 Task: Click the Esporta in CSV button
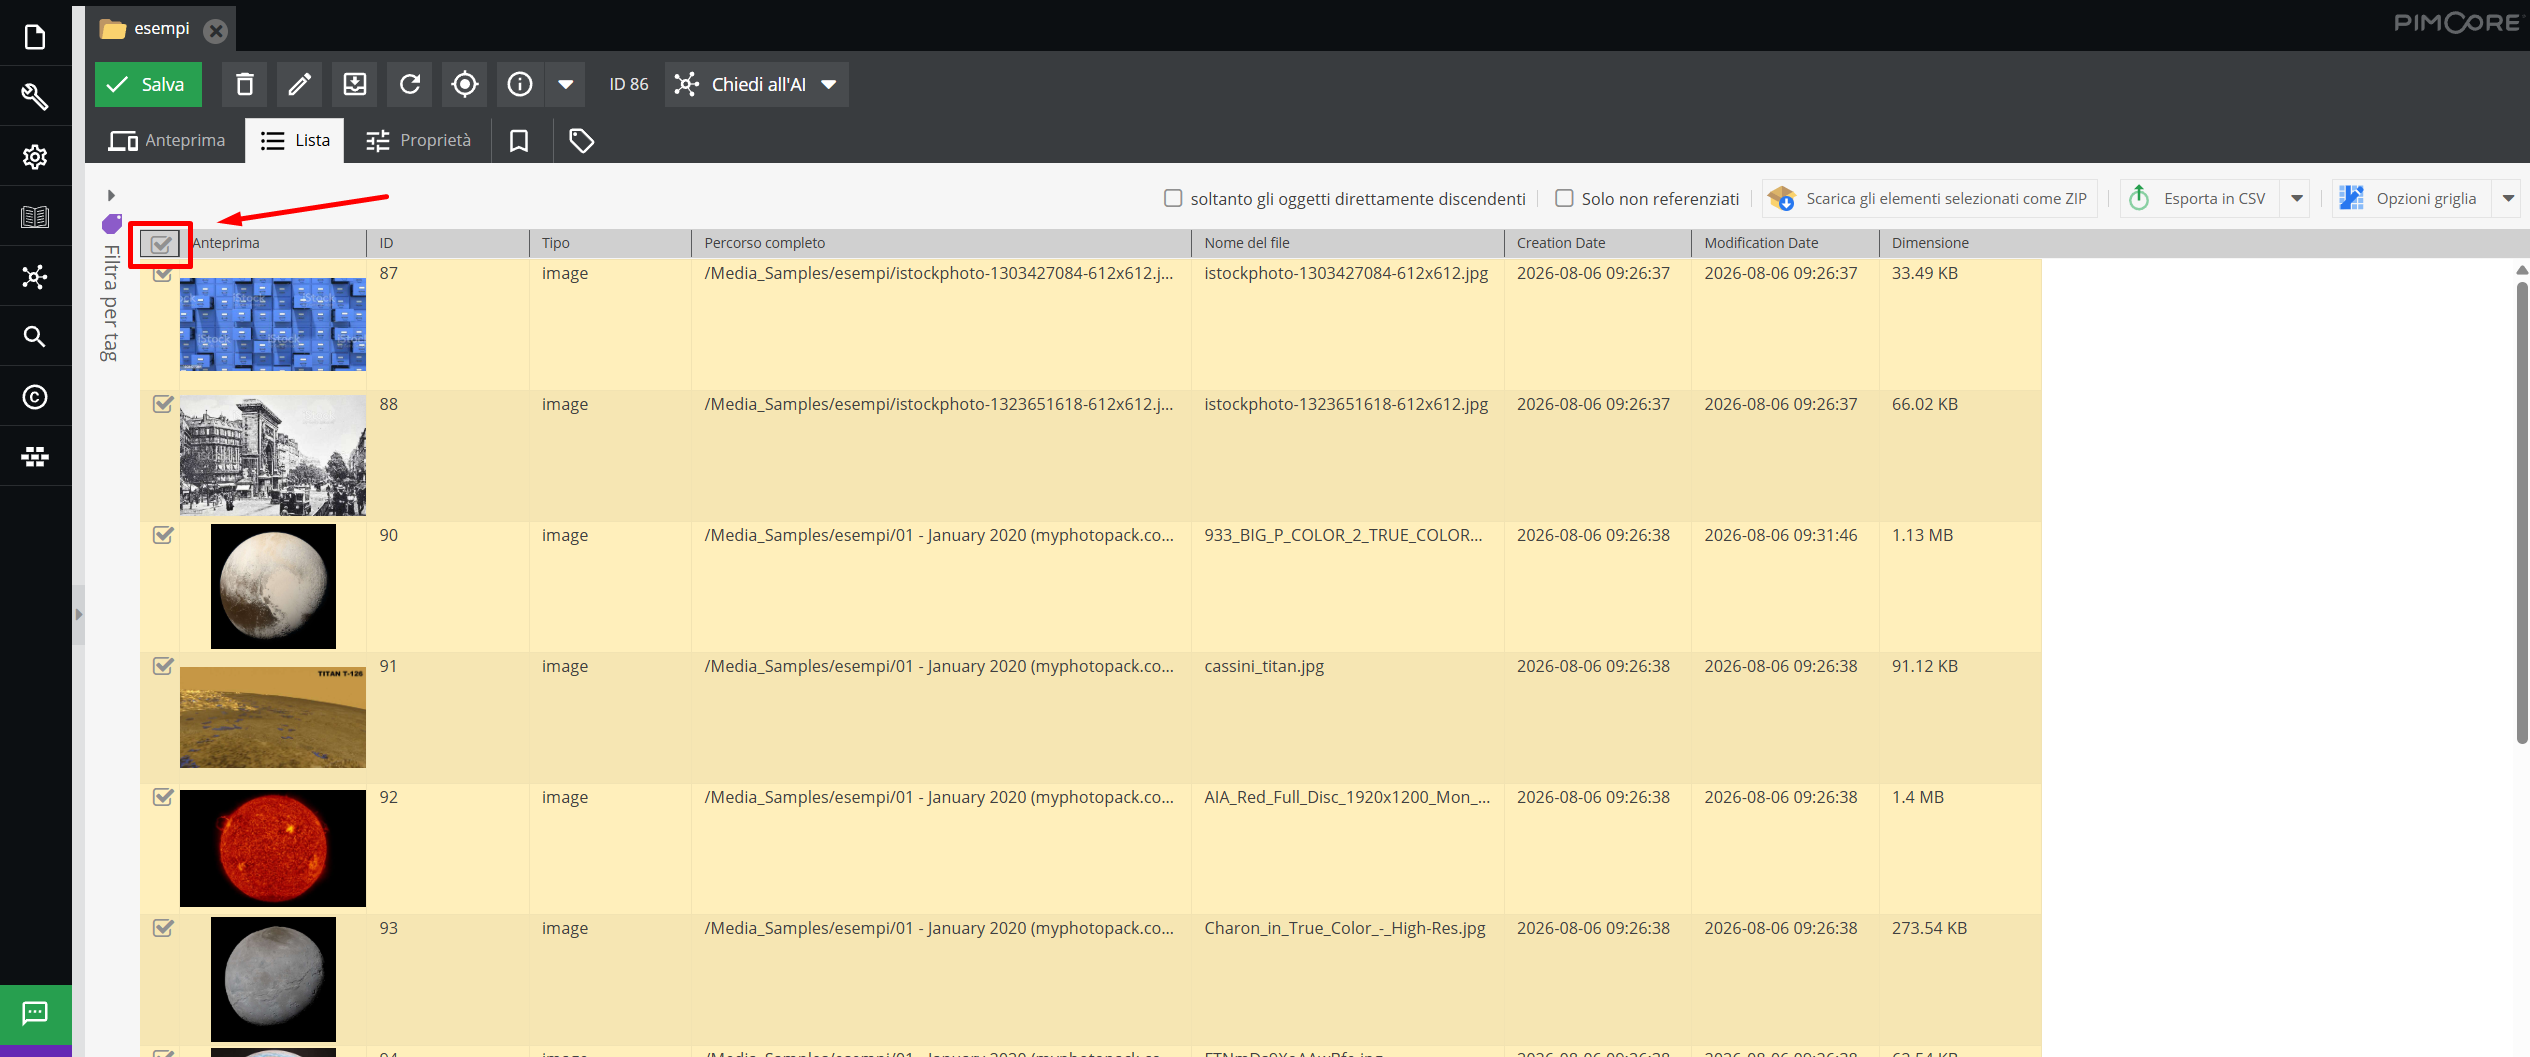click(2200, 198)
